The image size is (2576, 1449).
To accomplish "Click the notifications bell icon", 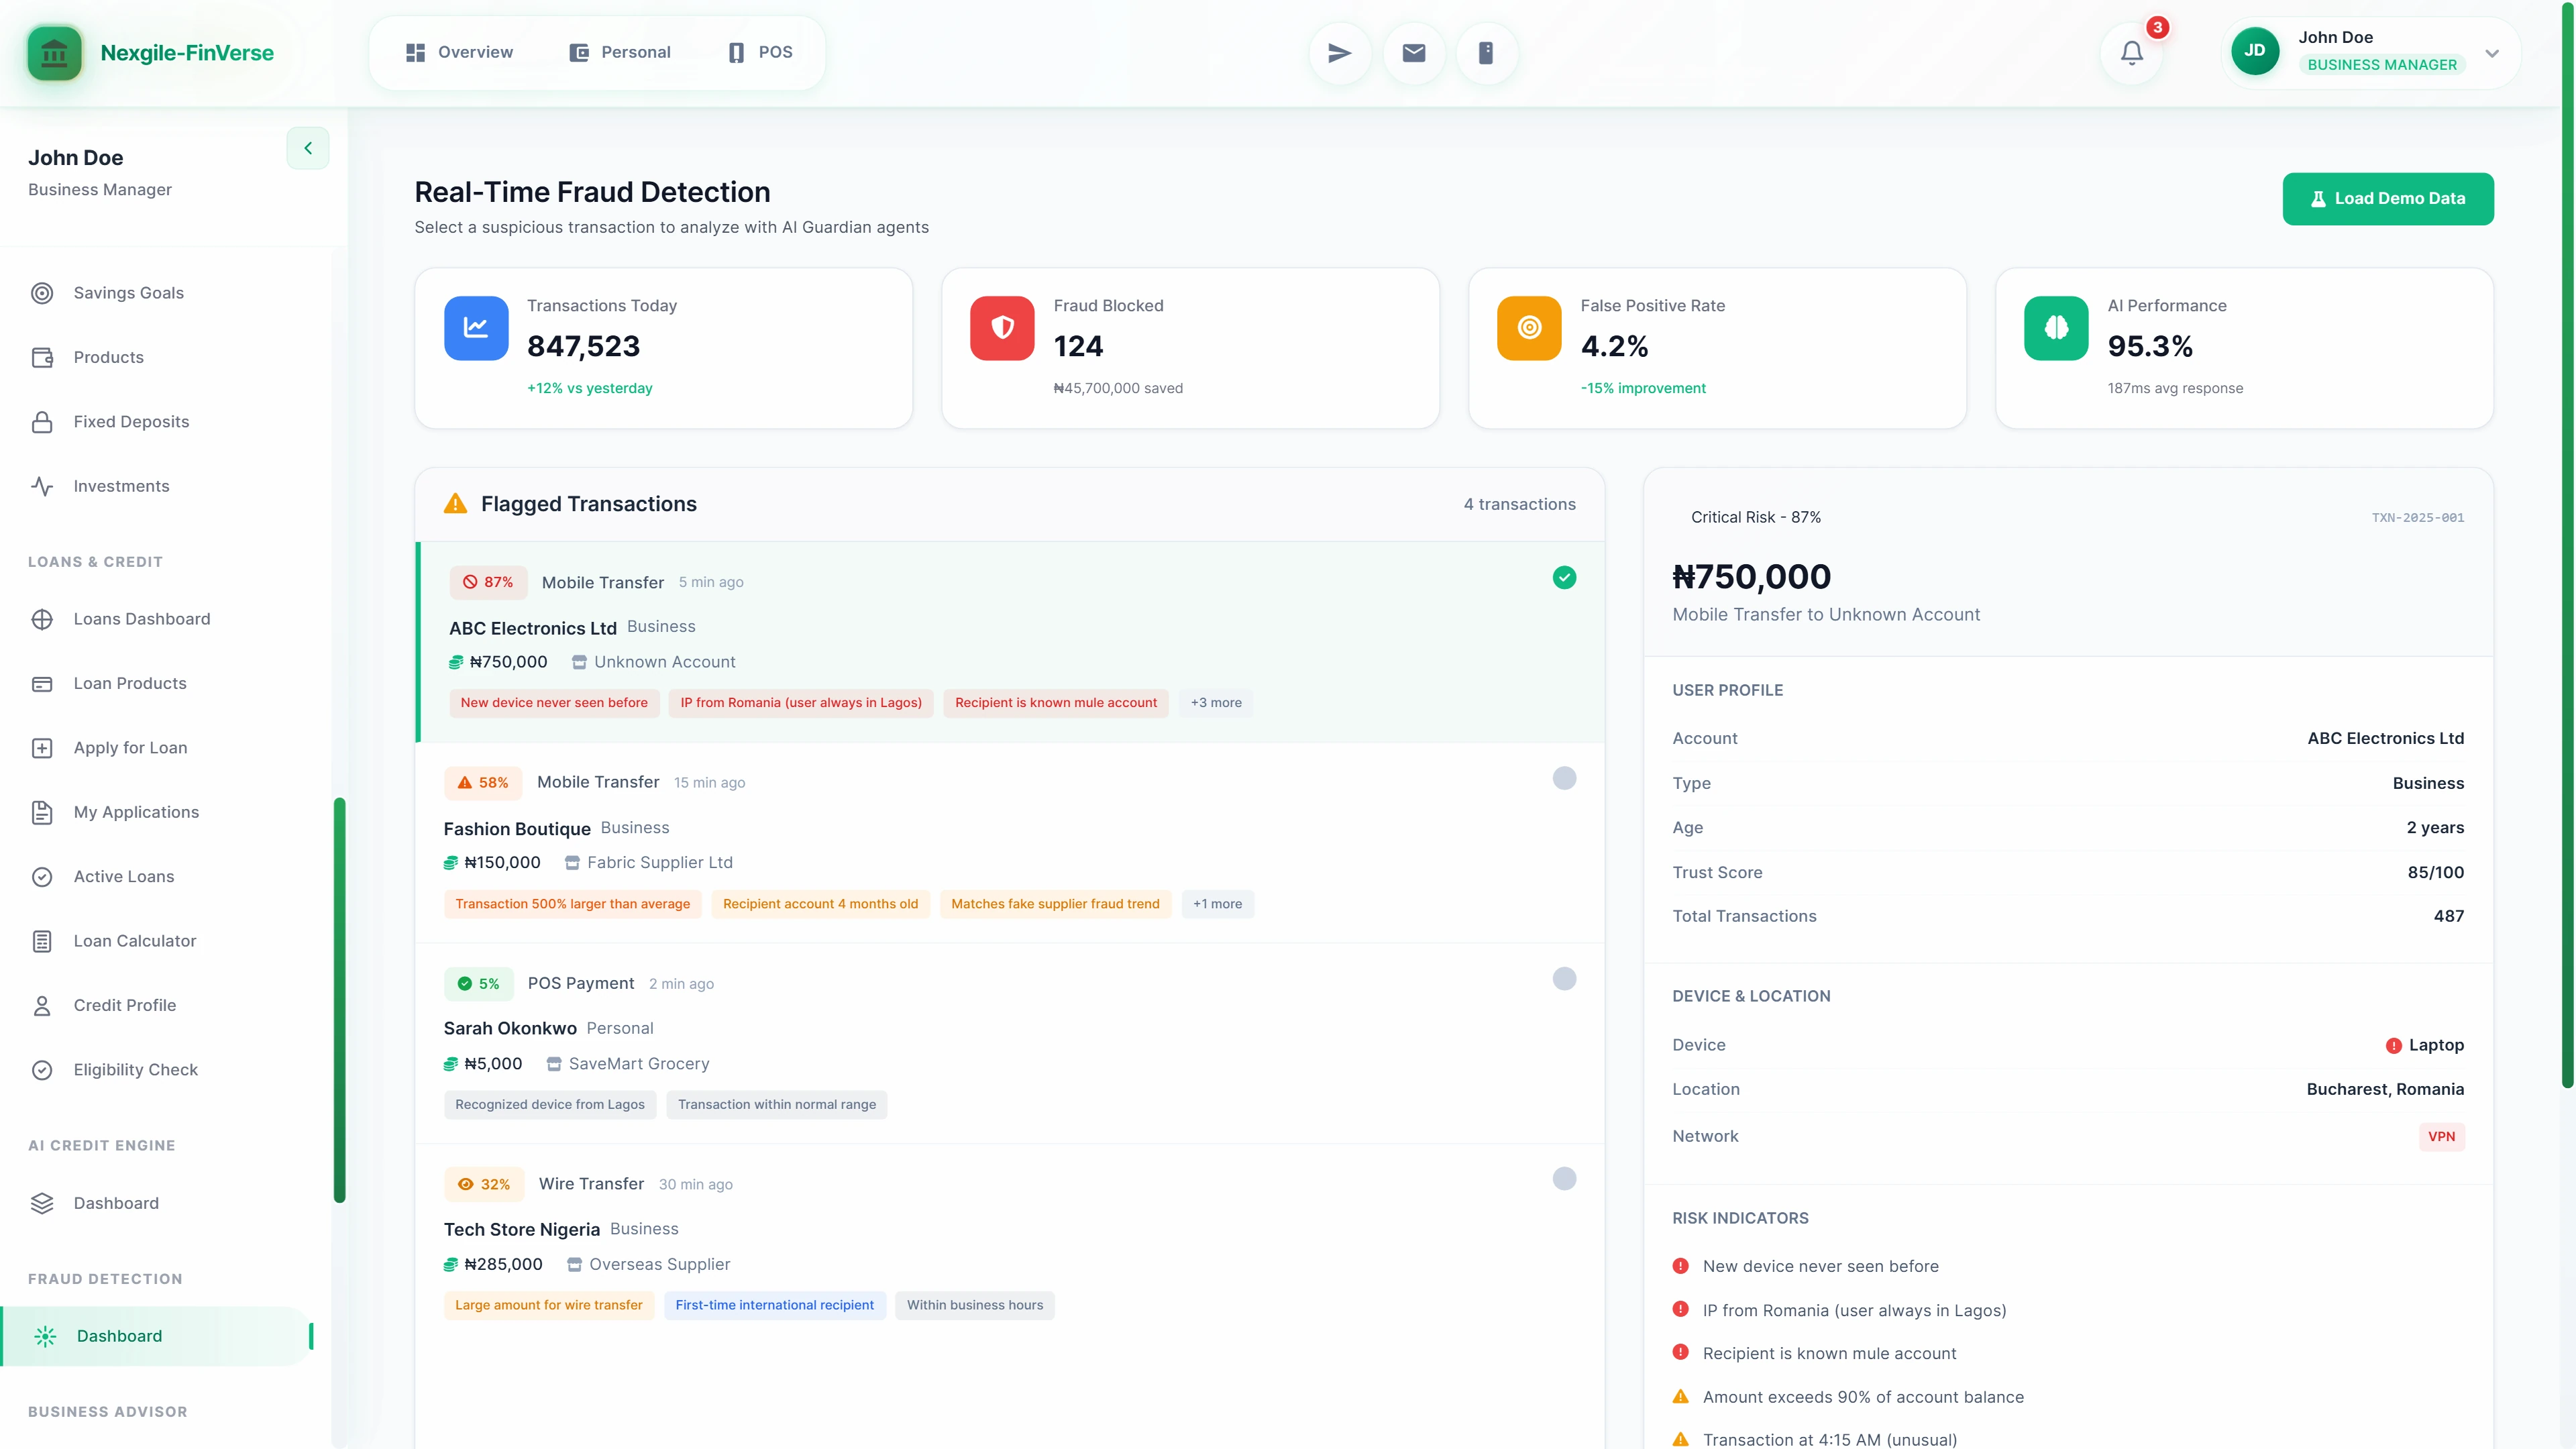I will 2131,52.
